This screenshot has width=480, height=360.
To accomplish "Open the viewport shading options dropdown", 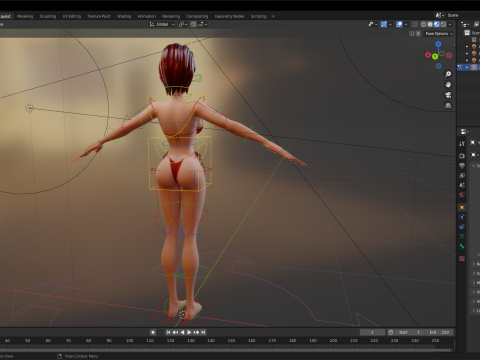I will tap(450, 24).
